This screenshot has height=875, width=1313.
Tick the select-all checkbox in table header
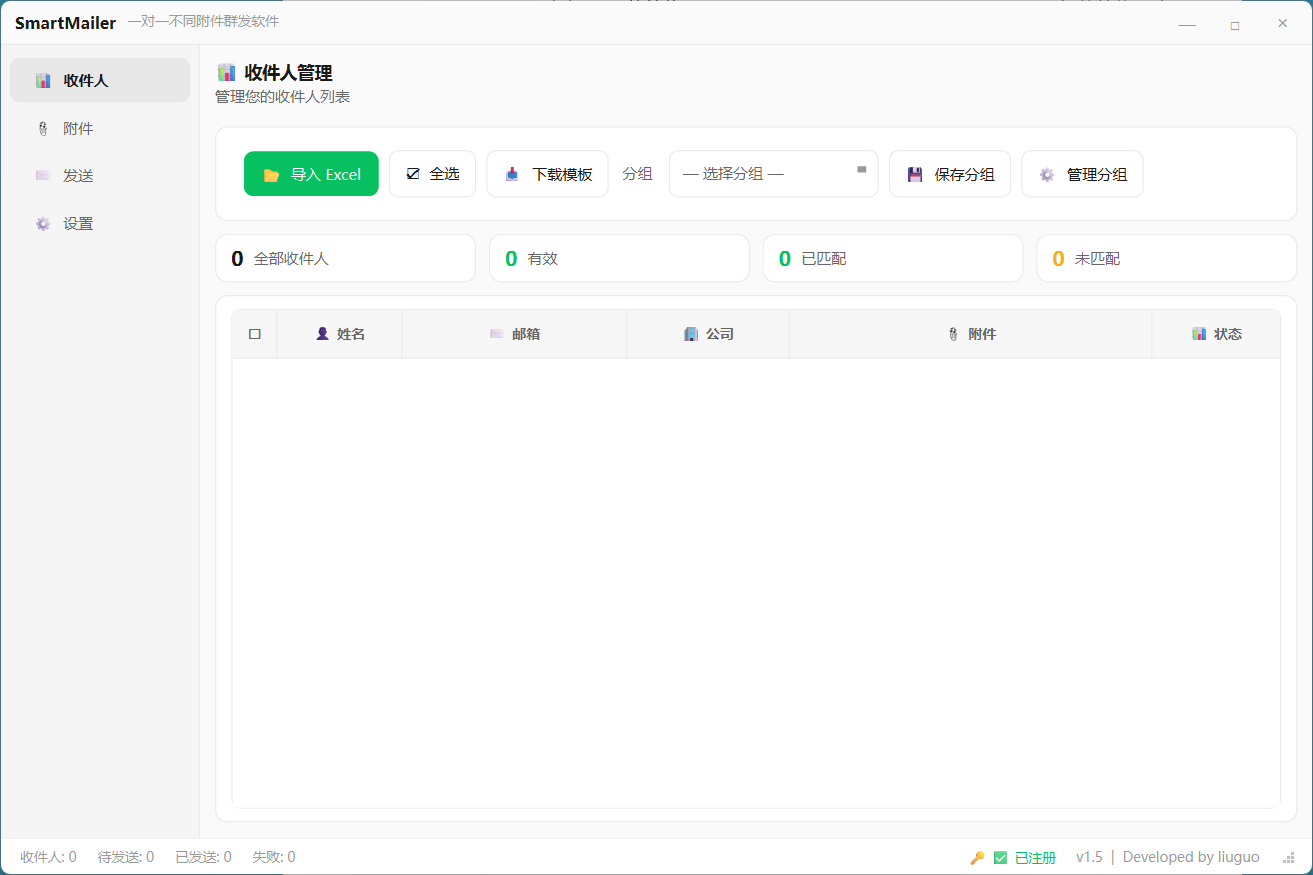coord(255,334)
